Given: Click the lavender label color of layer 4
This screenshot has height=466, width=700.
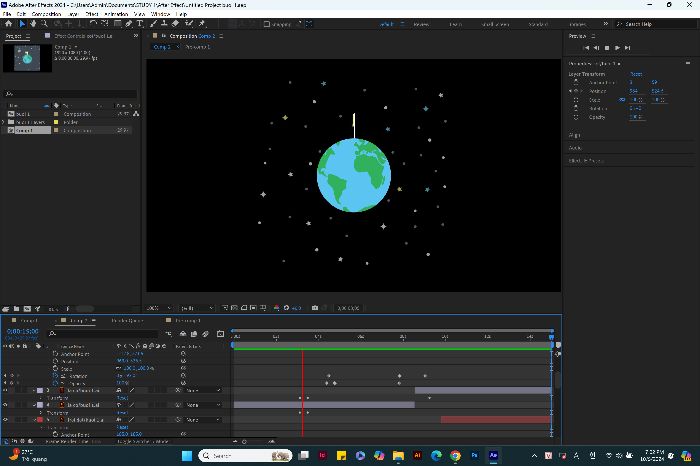Looking at the screenshot, I should pyautogui.click(x=40, y=405).
